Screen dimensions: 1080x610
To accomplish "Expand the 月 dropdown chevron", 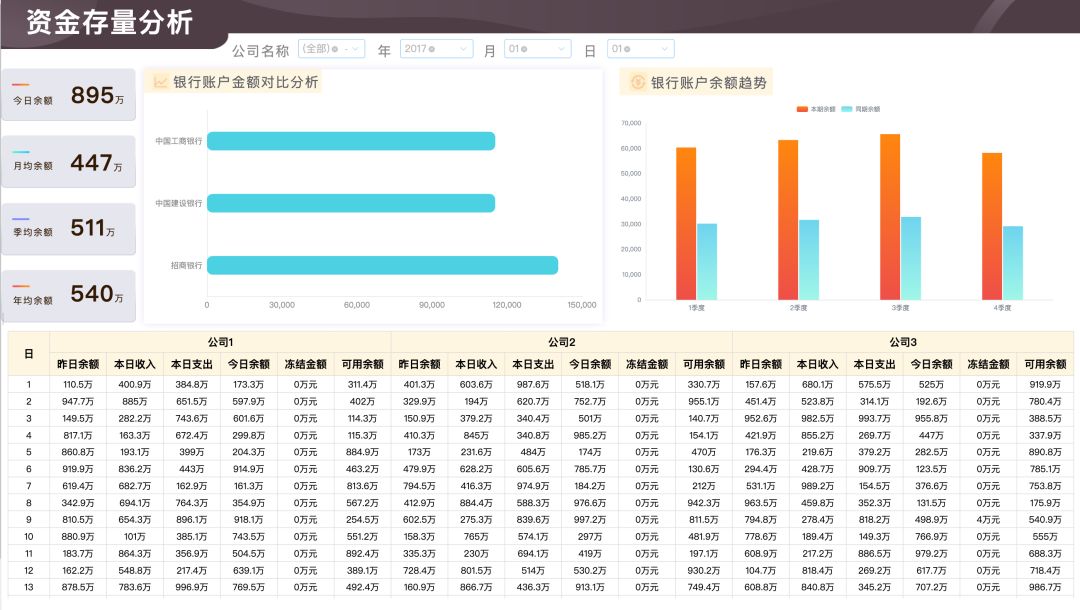I will tap(561, 49).
